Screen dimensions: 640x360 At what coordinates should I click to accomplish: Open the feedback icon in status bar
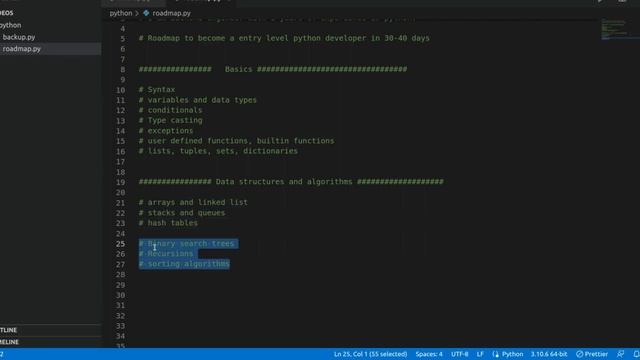(620, 354)
